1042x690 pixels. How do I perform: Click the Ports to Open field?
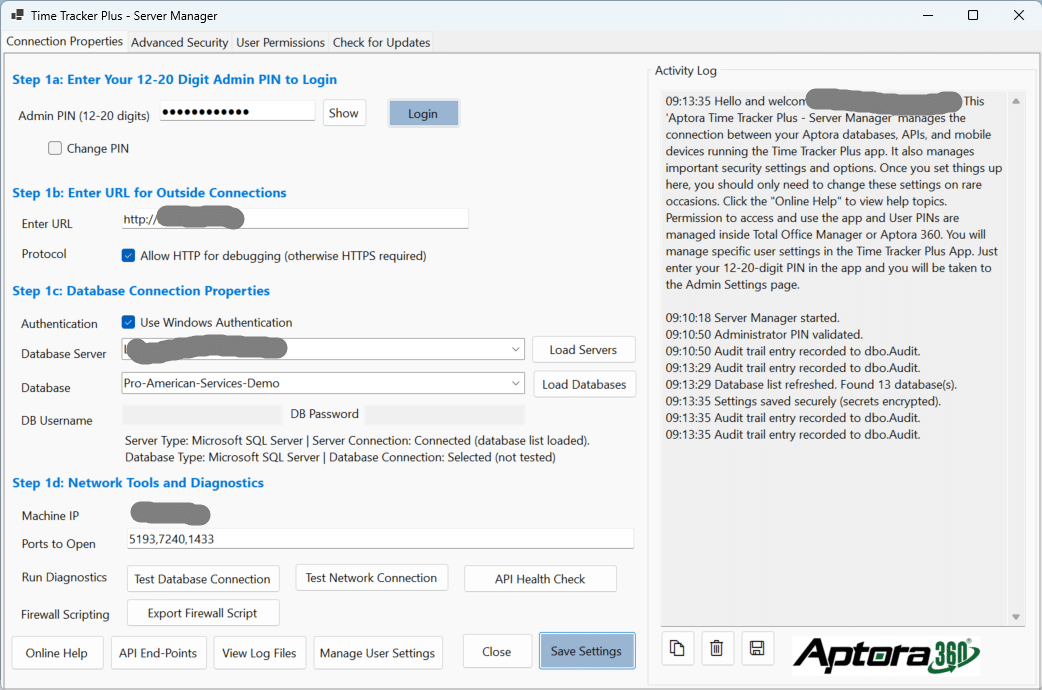(x=380, y=538)
